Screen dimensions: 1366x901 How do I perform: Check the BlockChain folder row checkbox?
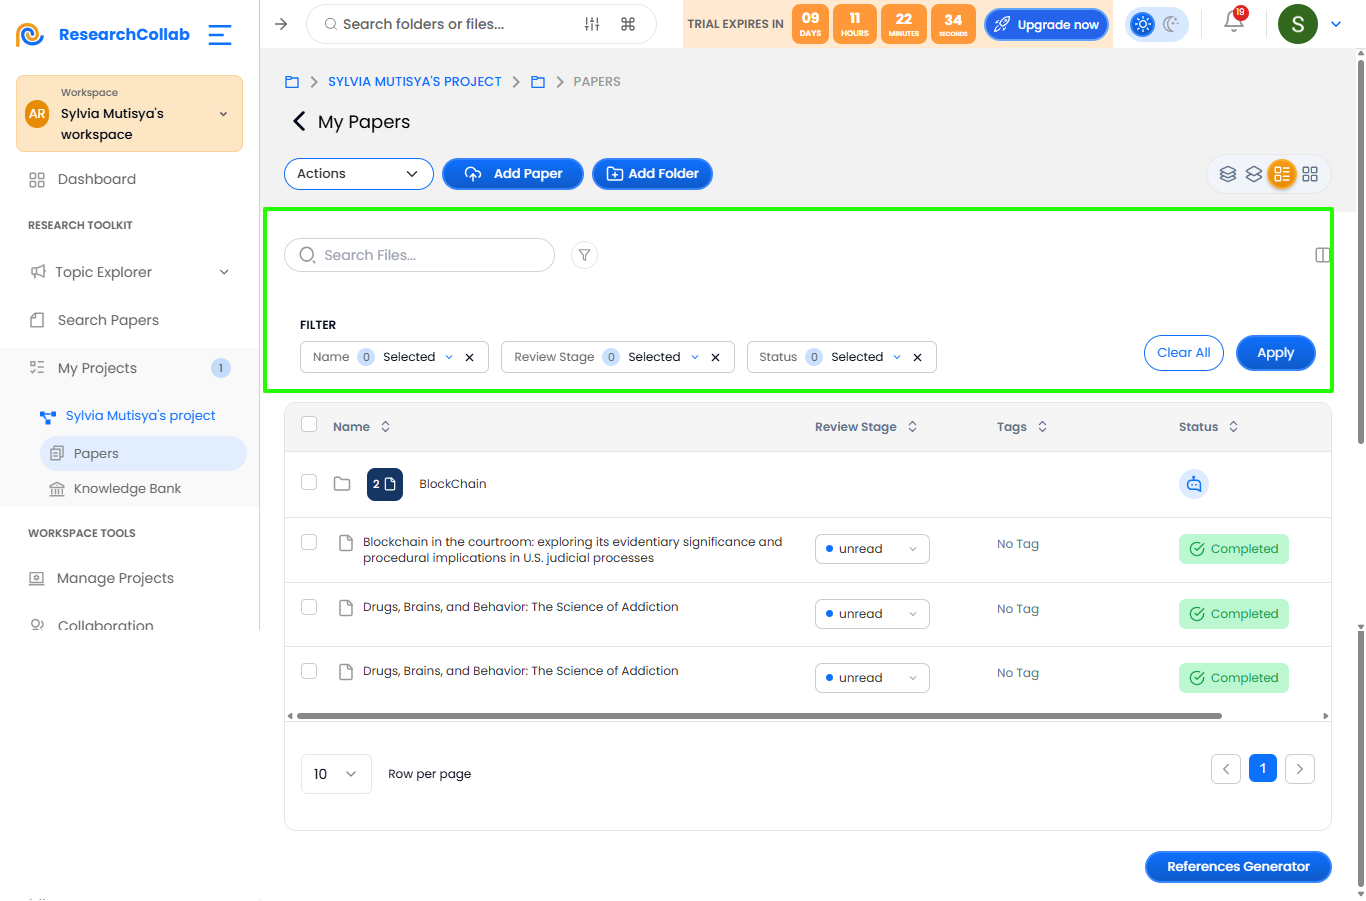click(309, 482)
